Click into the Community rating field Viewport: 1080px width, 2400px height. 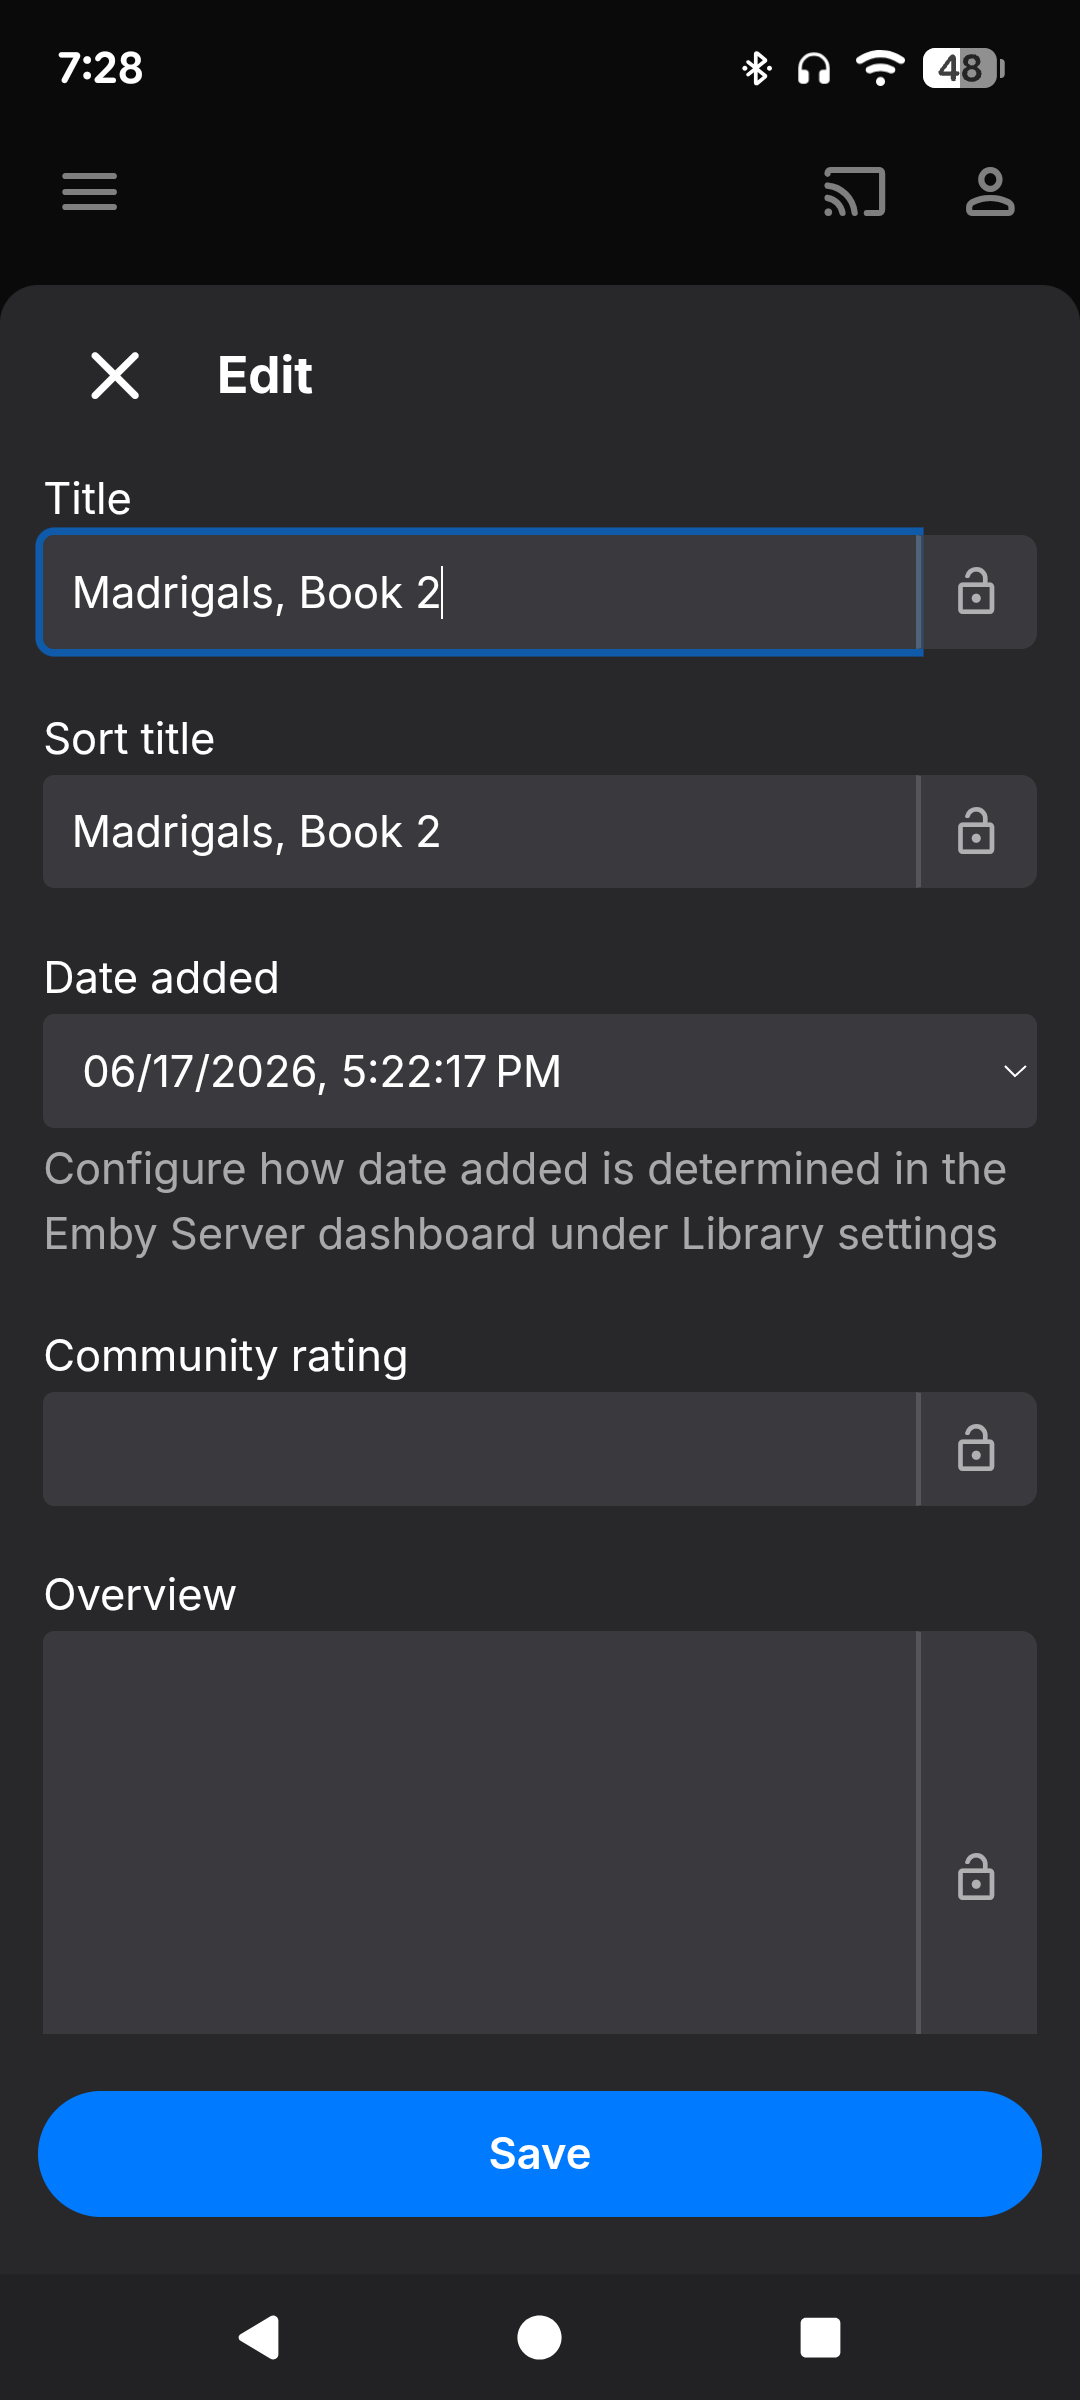click(x=479, y=1449)
